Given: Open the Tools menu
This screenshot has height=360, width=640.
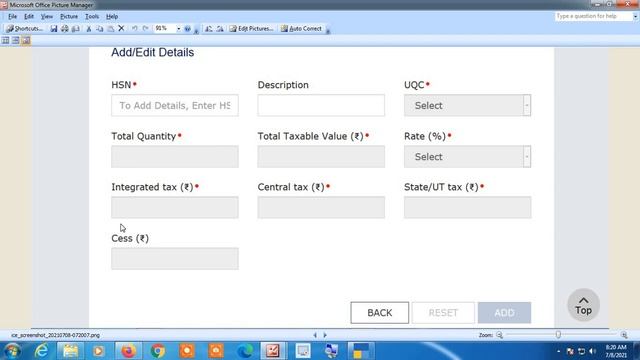Looking at the screenshot, I should click(92, 16).
